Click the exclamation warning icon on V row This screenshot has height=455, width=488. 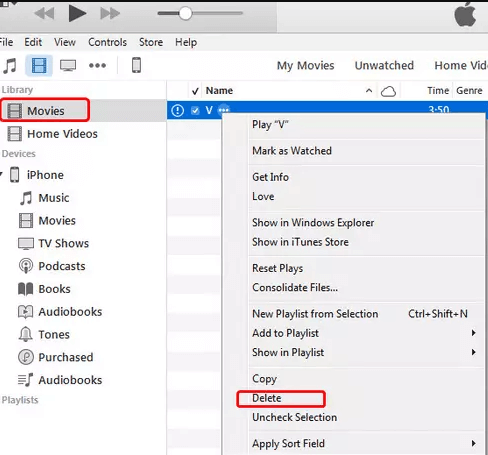pyautogui.click(x=177, y=110)
